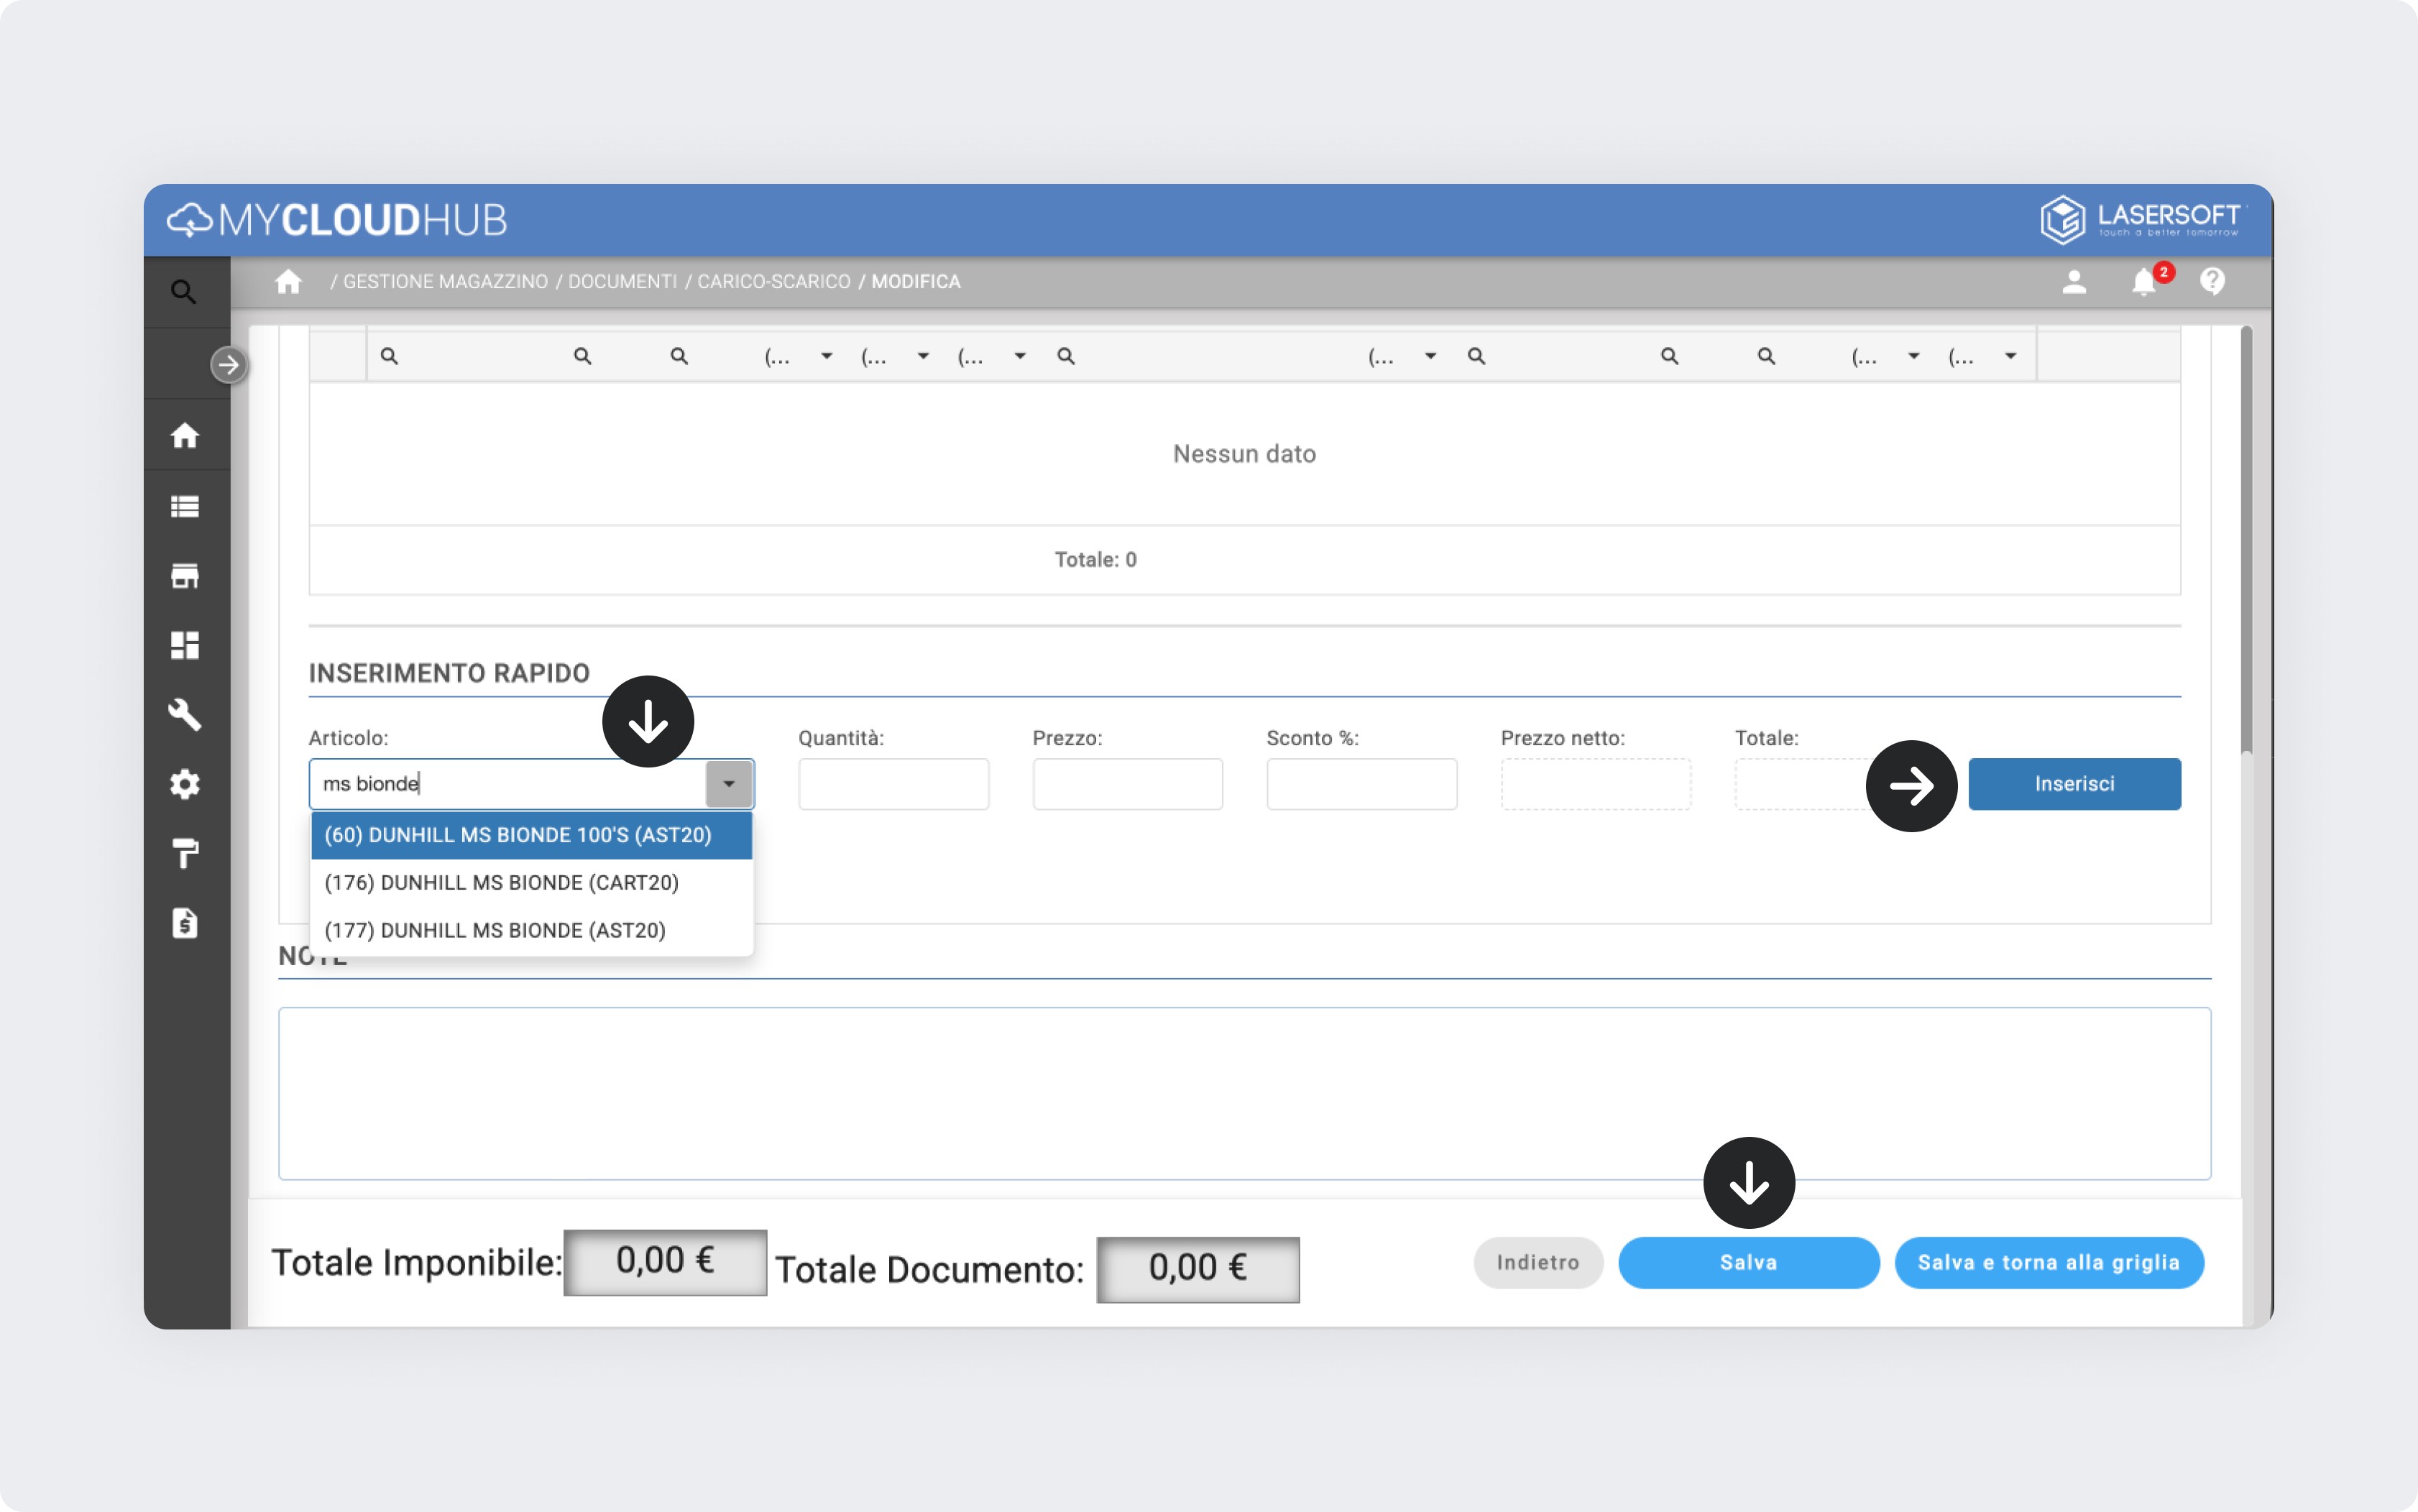2418x1512 pixels.
Task: Click the wrench tools icon in the sidebar
Action: click(x=185, y=715)
